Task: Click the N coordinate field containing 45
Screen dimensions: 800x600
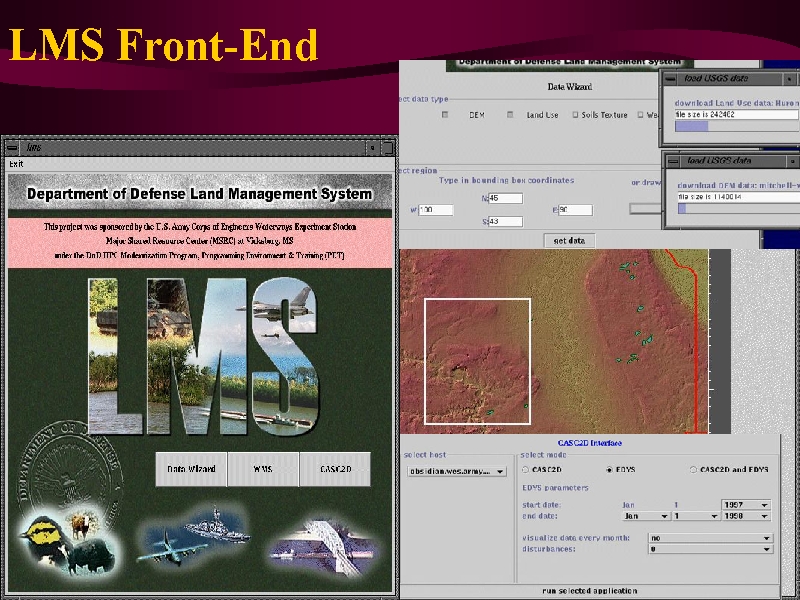Action: coord(505,198)
